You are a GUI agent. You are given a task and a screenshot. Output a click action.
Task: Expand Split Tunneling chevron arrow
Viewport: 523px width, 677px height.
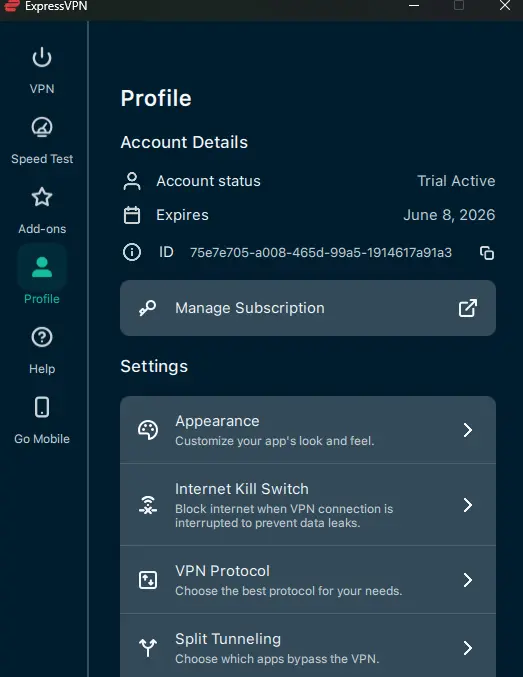(x=468, y=648)
